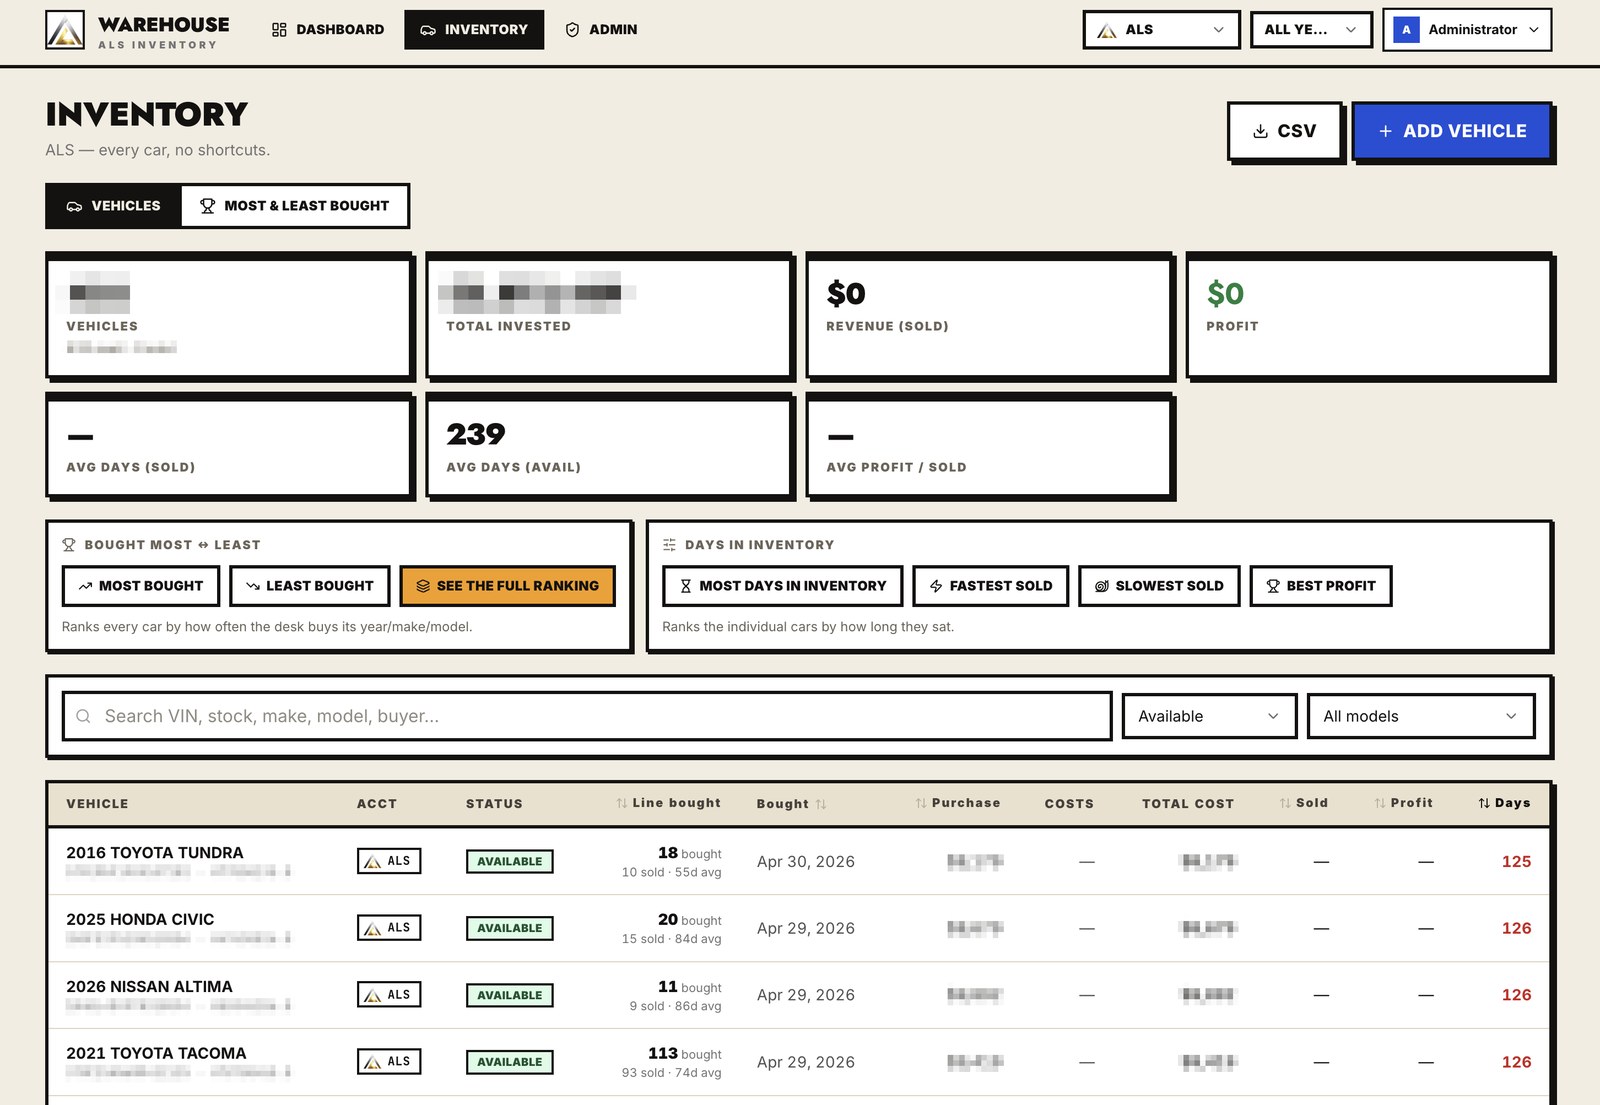Click the Days In Inventory sliders icon

tap(669, 545)
